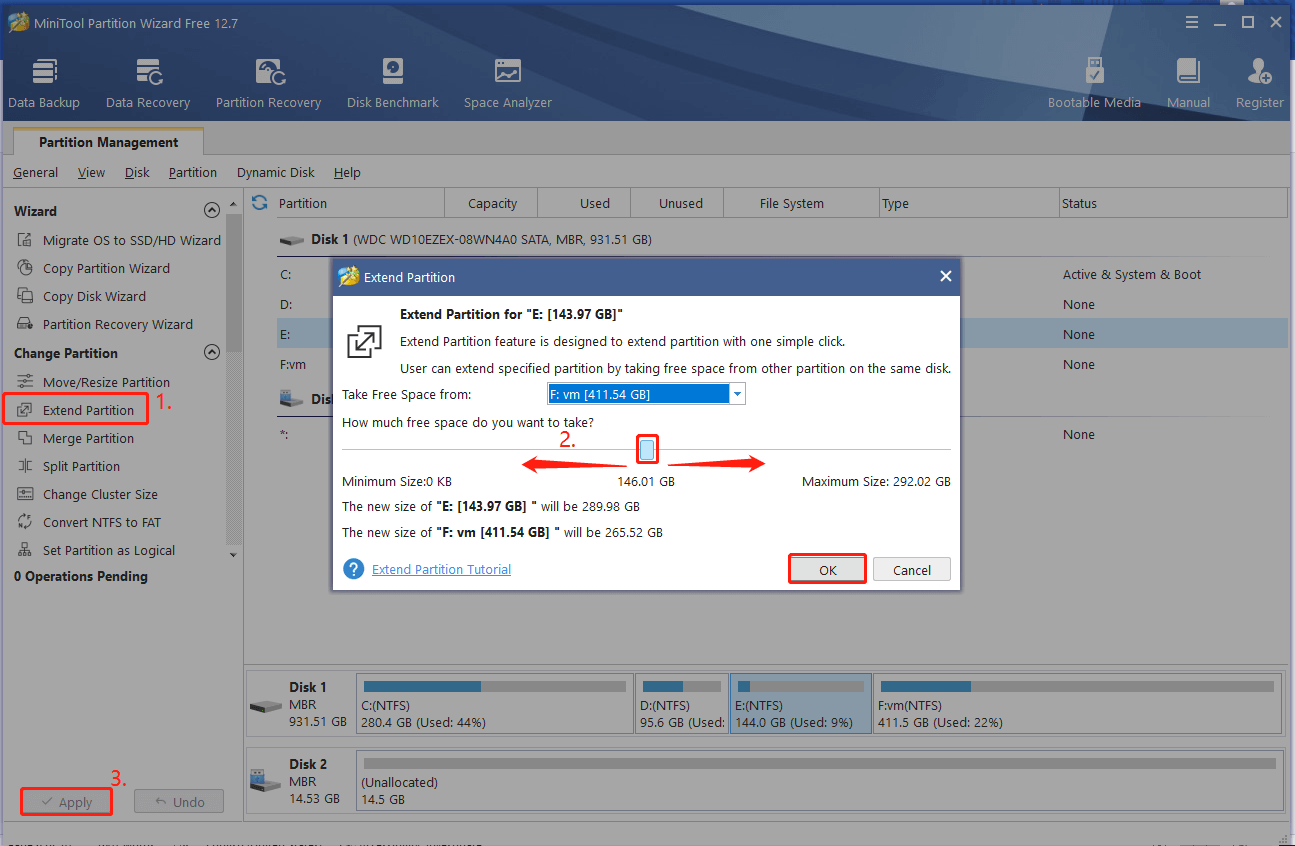Select Extend Partition in the sidebar

point(76,410)
